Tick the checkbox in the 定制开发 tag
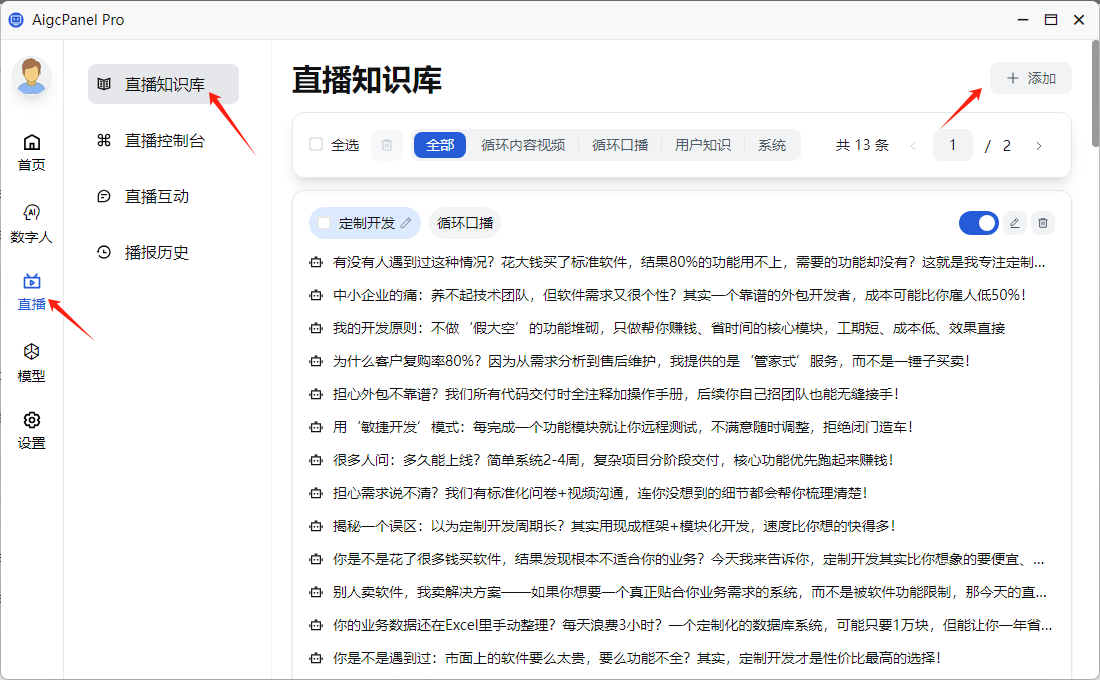The image size is (1100, 680). 324,223
